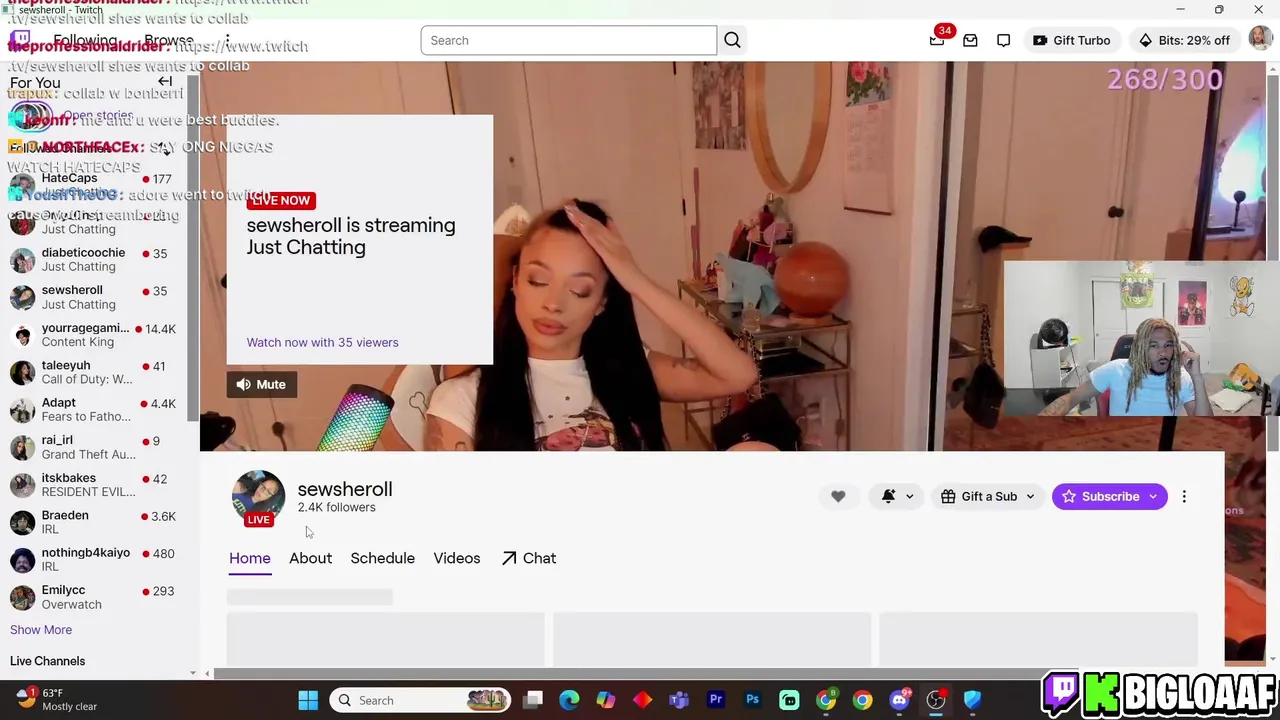Screen dimensions: 1280x720
Task: Open the Windows Start menu
Action: point(307,700)
